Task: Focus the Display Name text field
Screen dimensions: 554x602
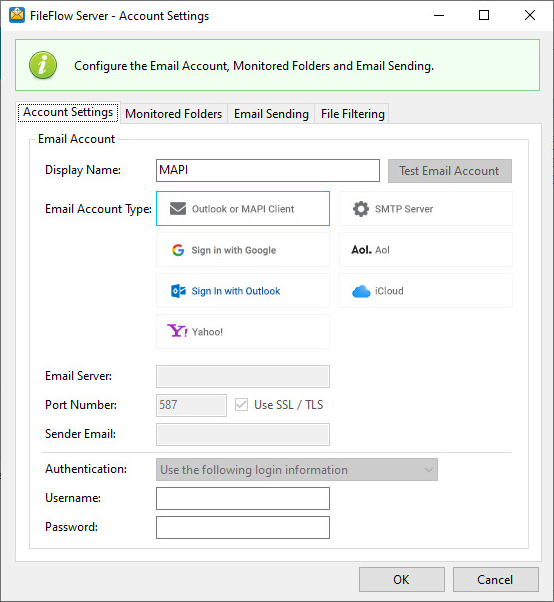Action: (268, 170)
